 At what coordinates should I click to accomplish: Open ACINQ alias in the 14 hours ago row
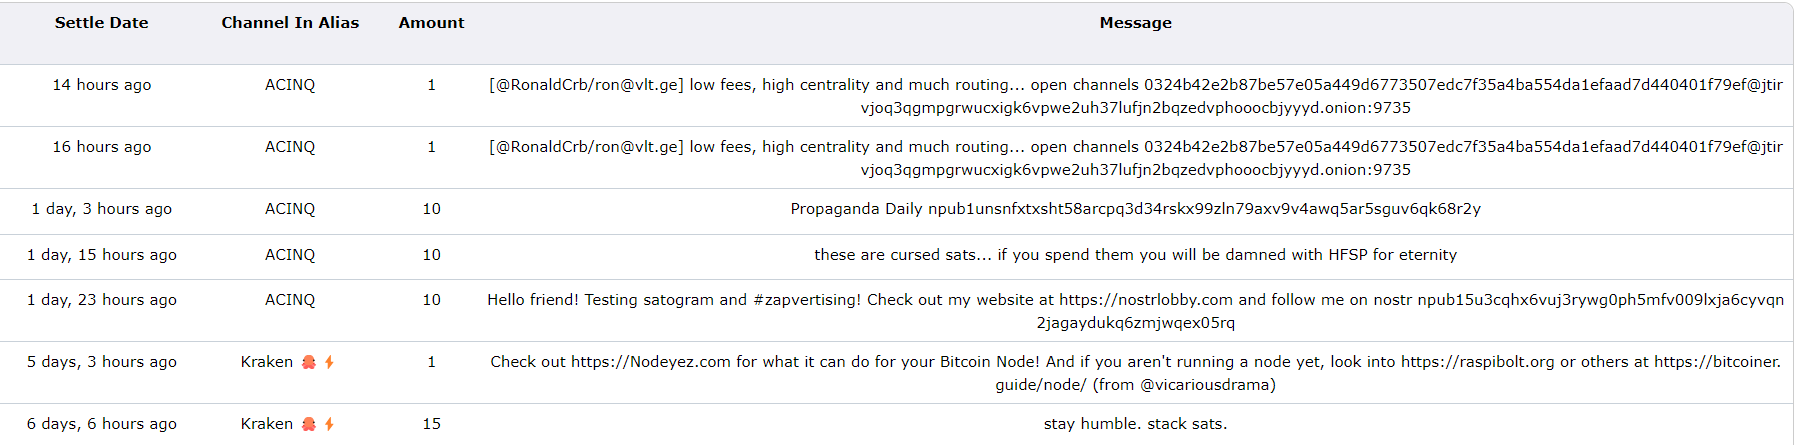pos(290,85)
